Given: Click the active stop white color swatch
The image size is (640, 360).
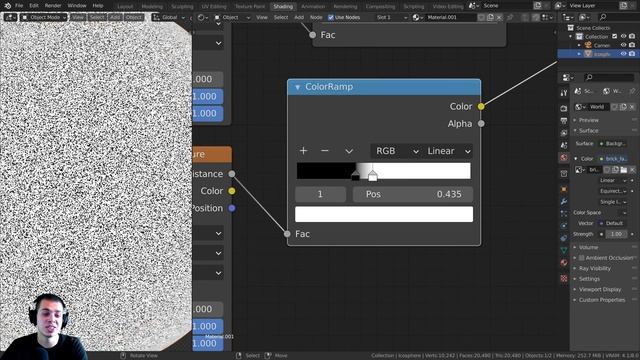Looking at the screenshot, I should 384,214.
